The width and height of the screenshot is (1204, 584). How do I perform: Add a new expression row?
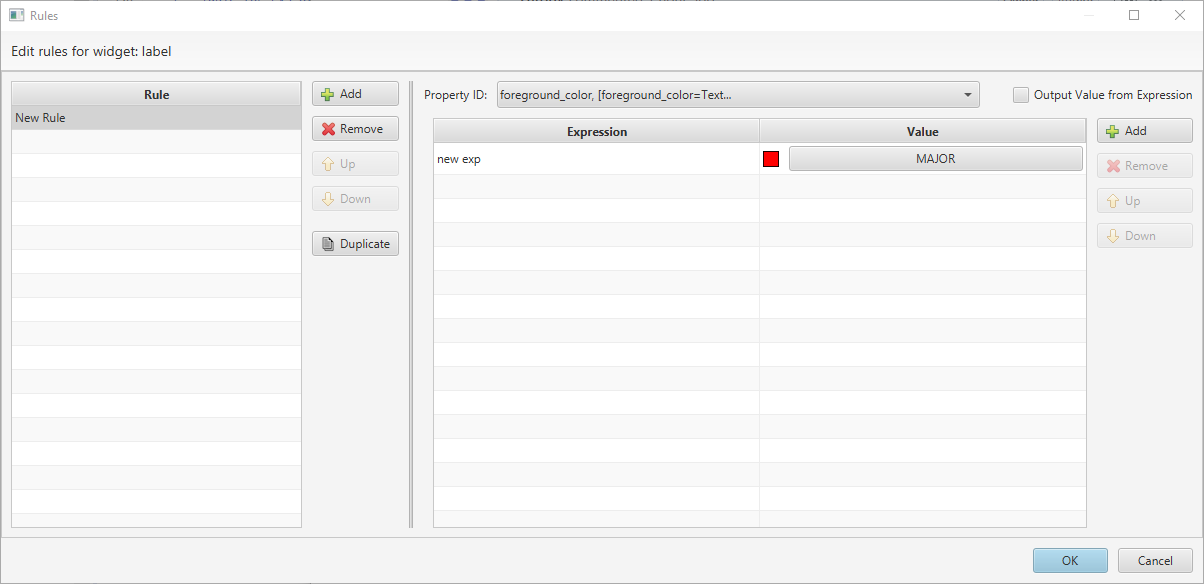(1144, 130)
